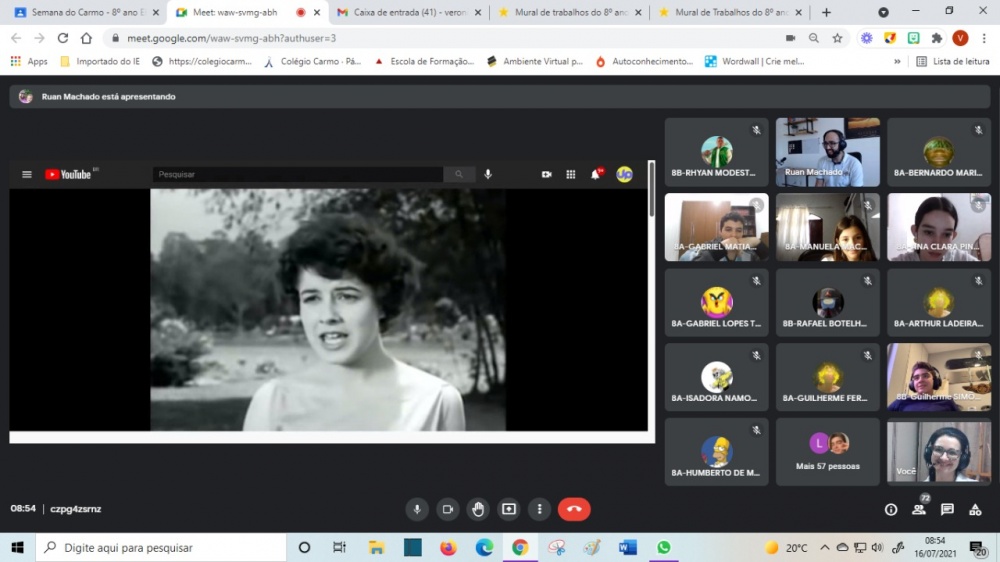Click YouTube voice search microphone
This screenshot has width=1000, height=562.
click(x=488, y=174)
